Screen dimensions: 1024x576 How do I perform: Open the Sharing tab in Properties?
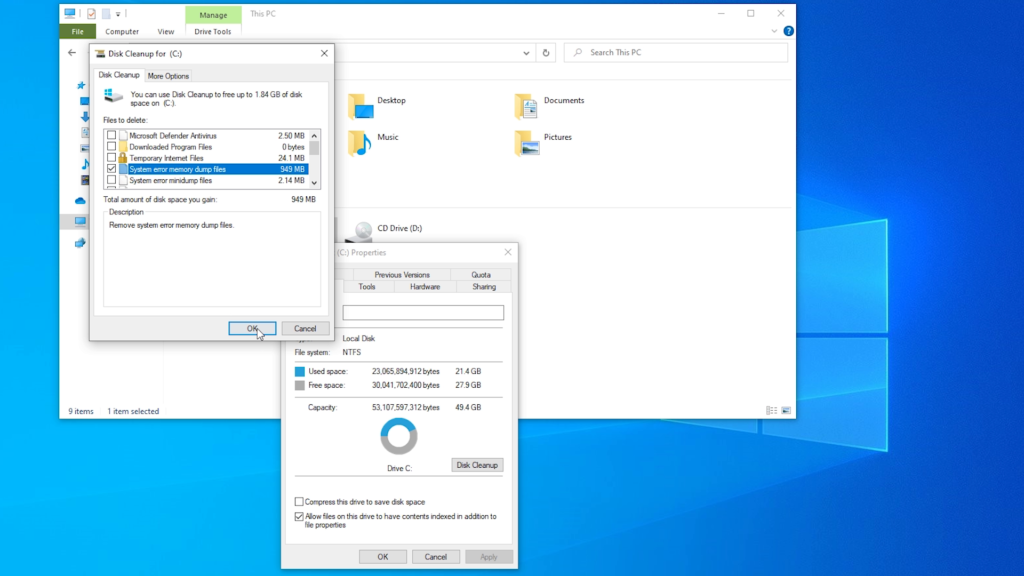(x=484, y=287)
